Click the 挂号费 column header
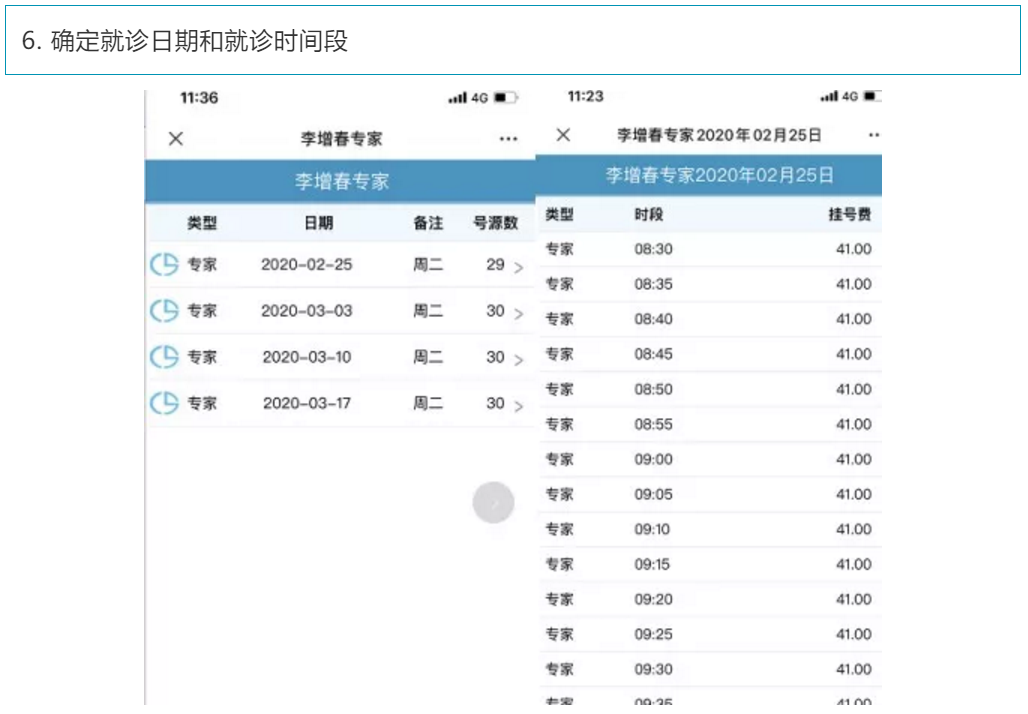The width and height of the screenshot is (1028, 714). 850,214
